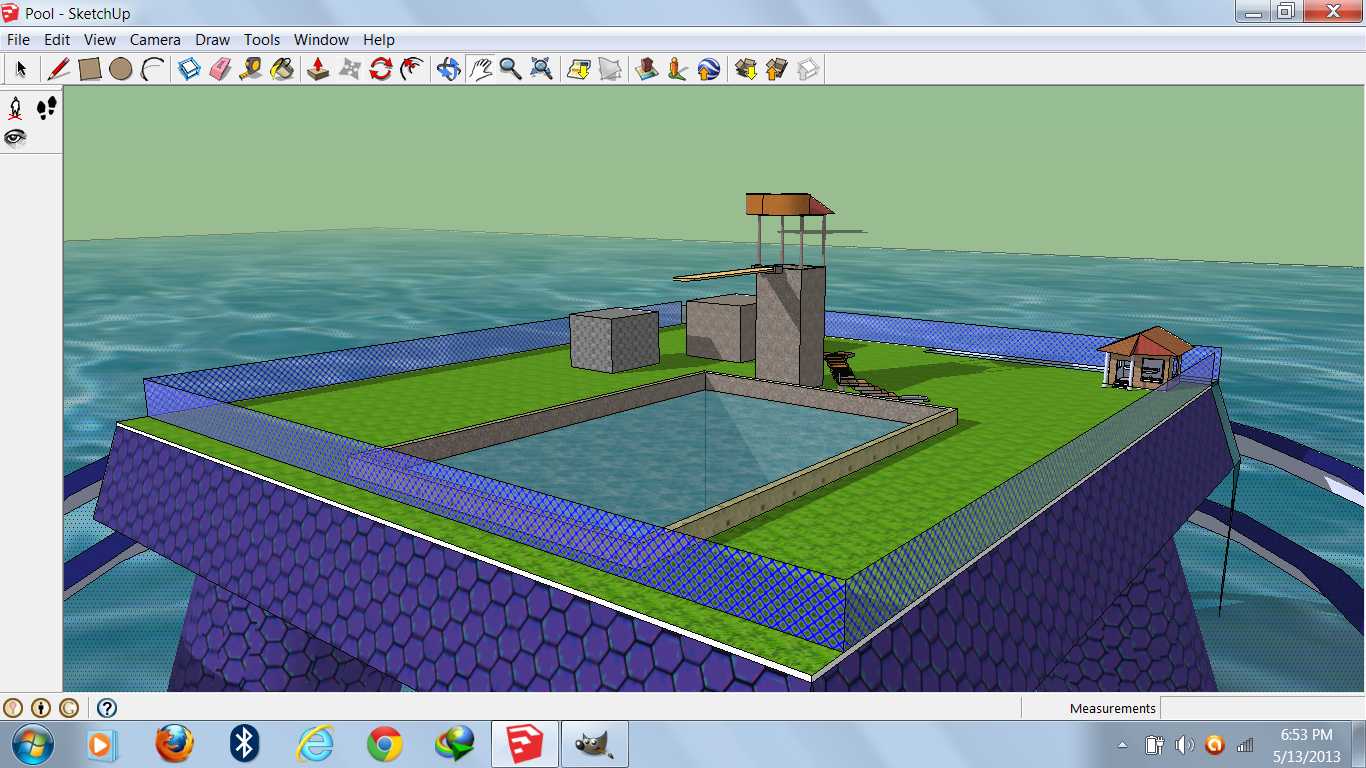Preview model in Google Earth
The width and height of the screenshot is (1366, 768).
pyautogui.click(x=709, y=69)
